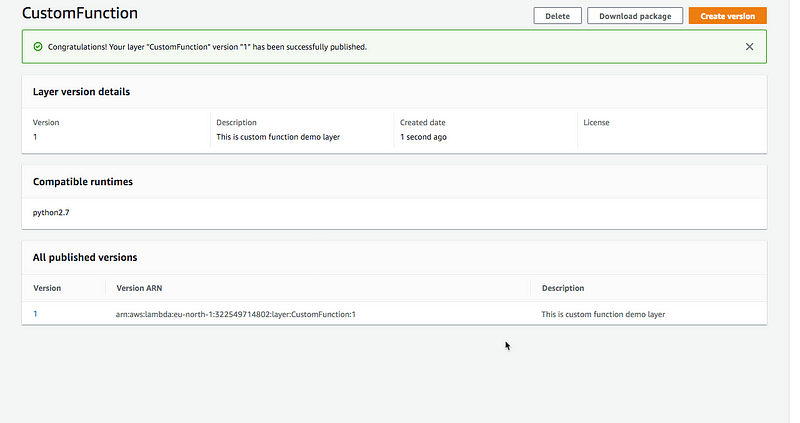
Task: Click the congratulations message text
Action: pyautogui.click(x=207, y=47)
